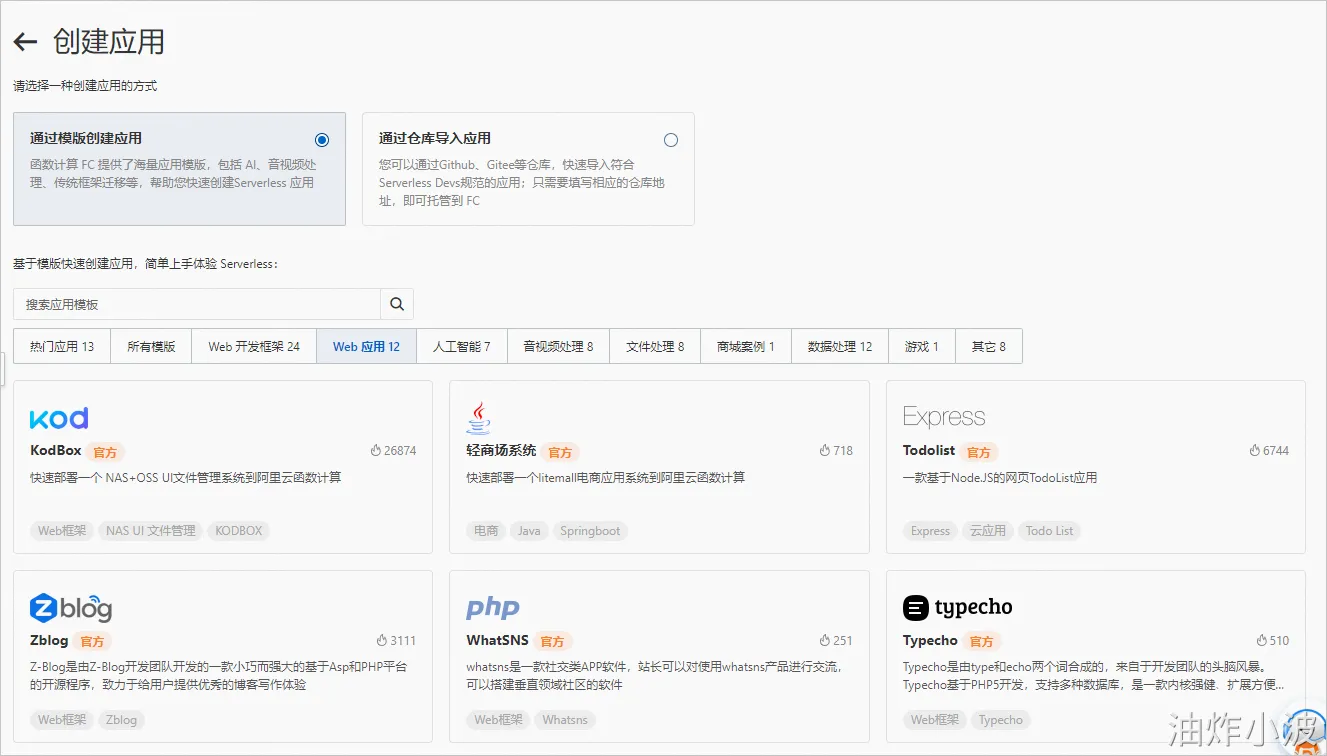Image resolution: width=1327 pixels, height=756 pixels.
Task: Click the KodBox description 快速部署一个 NAS+OSS UI文件管理系统到阿里云函数计算
Action: click(x=186, y=478)
